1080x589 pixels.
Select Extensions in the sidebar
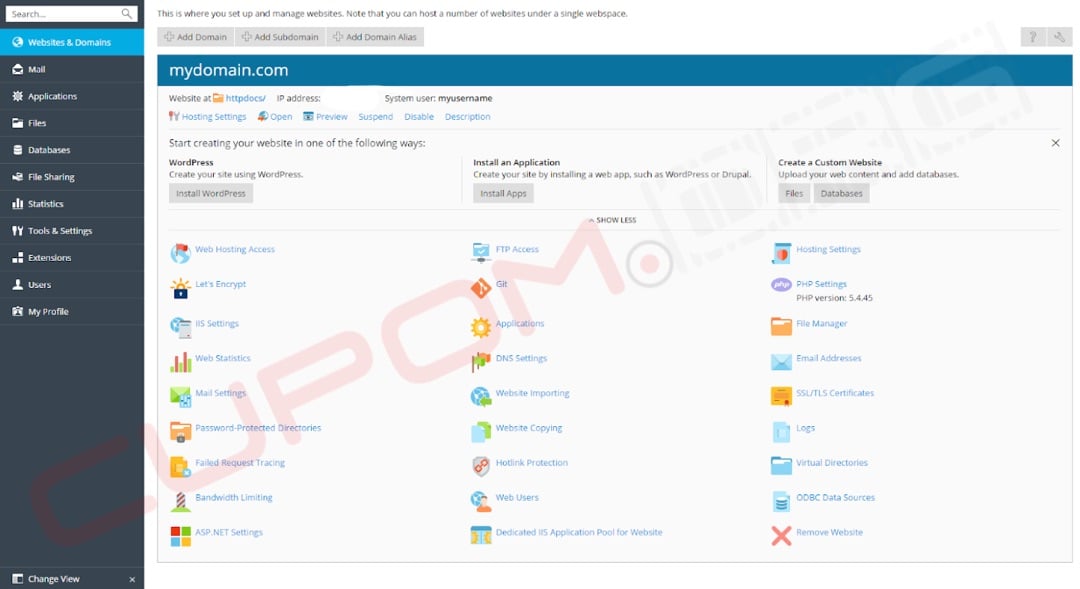click(72, 257)
